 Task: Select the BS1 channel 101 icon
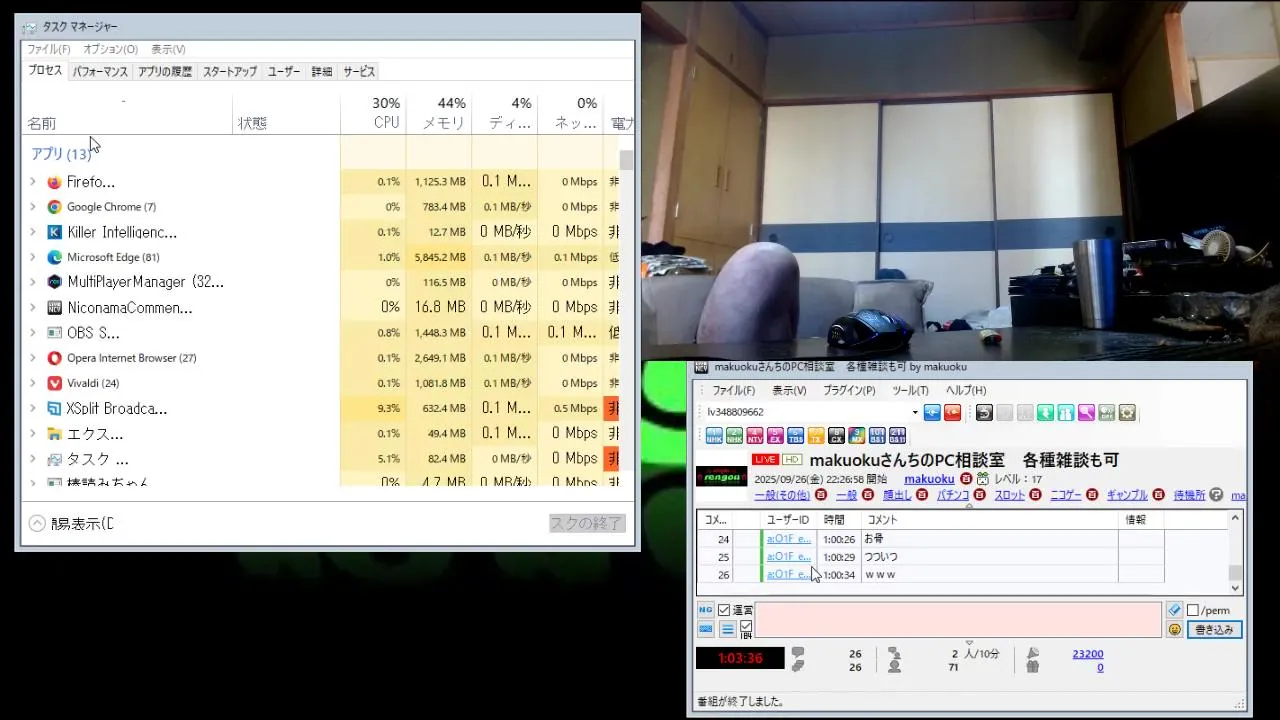[877, 436]
